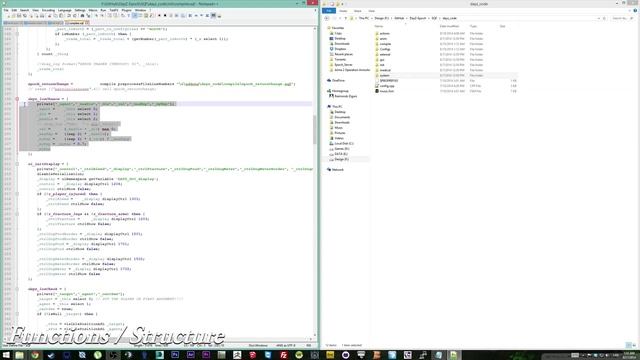This screenshot has height=360, width=640.
Task: Open OneDrive in Explorer navigation pane
Action: 338,80
